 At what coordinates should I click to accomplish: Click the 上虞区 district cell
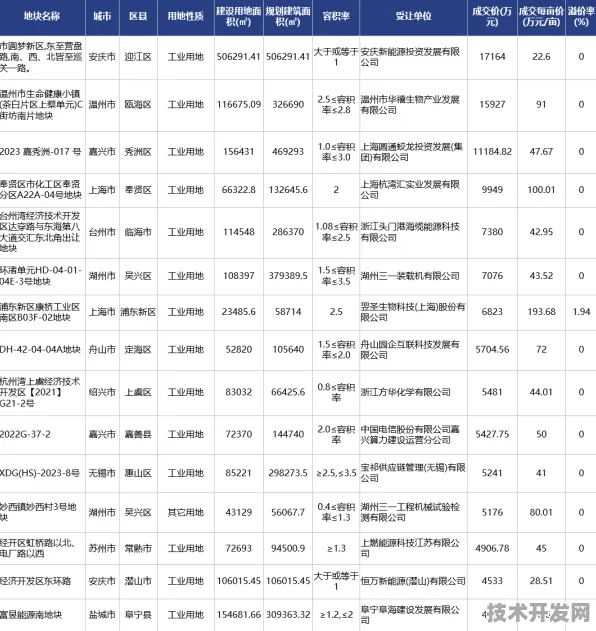click(138, 392)
